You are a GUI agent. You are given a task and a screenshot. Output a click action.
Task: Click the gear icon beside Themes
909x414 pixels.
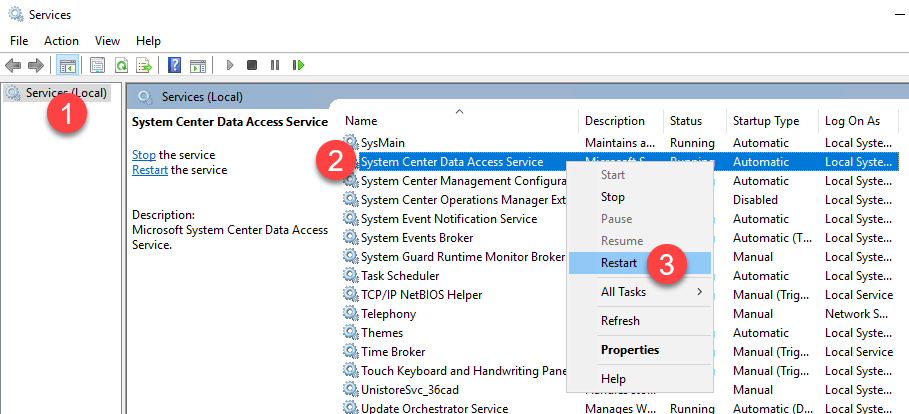pos(351,333)
